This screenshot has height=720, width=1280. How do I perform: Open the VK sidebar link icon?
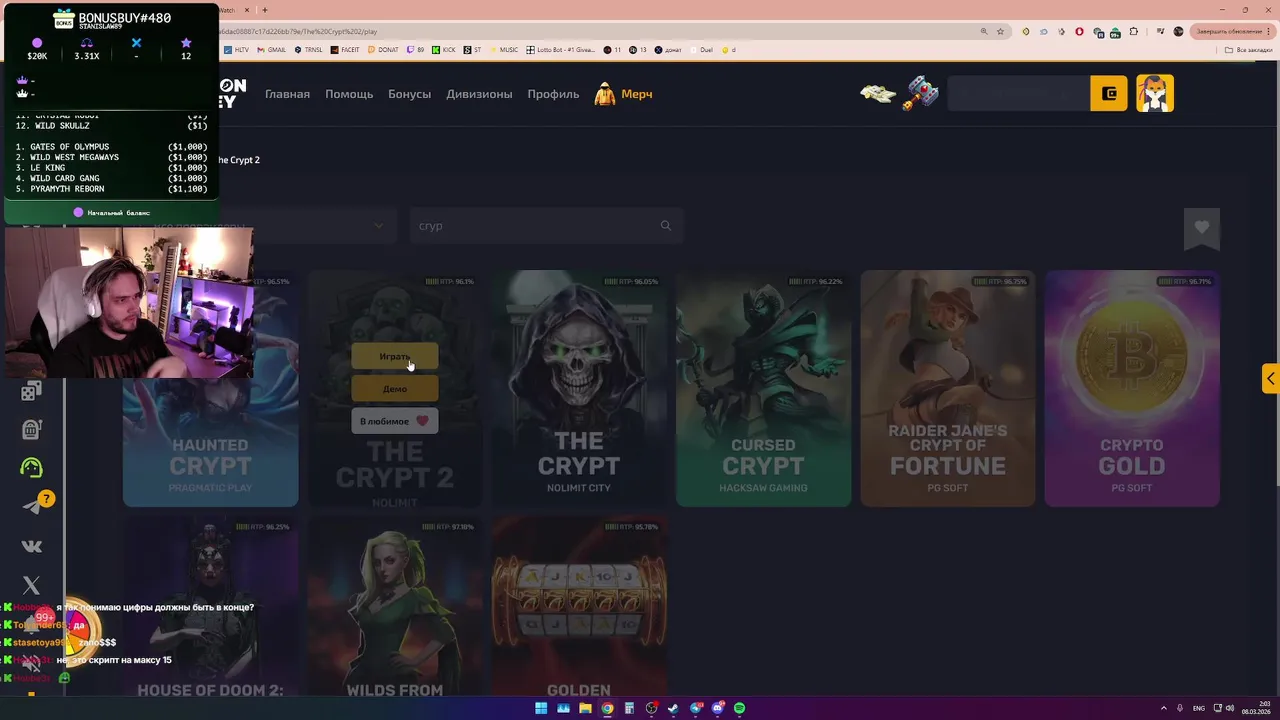pyautogui.click(x=31, y=546)
